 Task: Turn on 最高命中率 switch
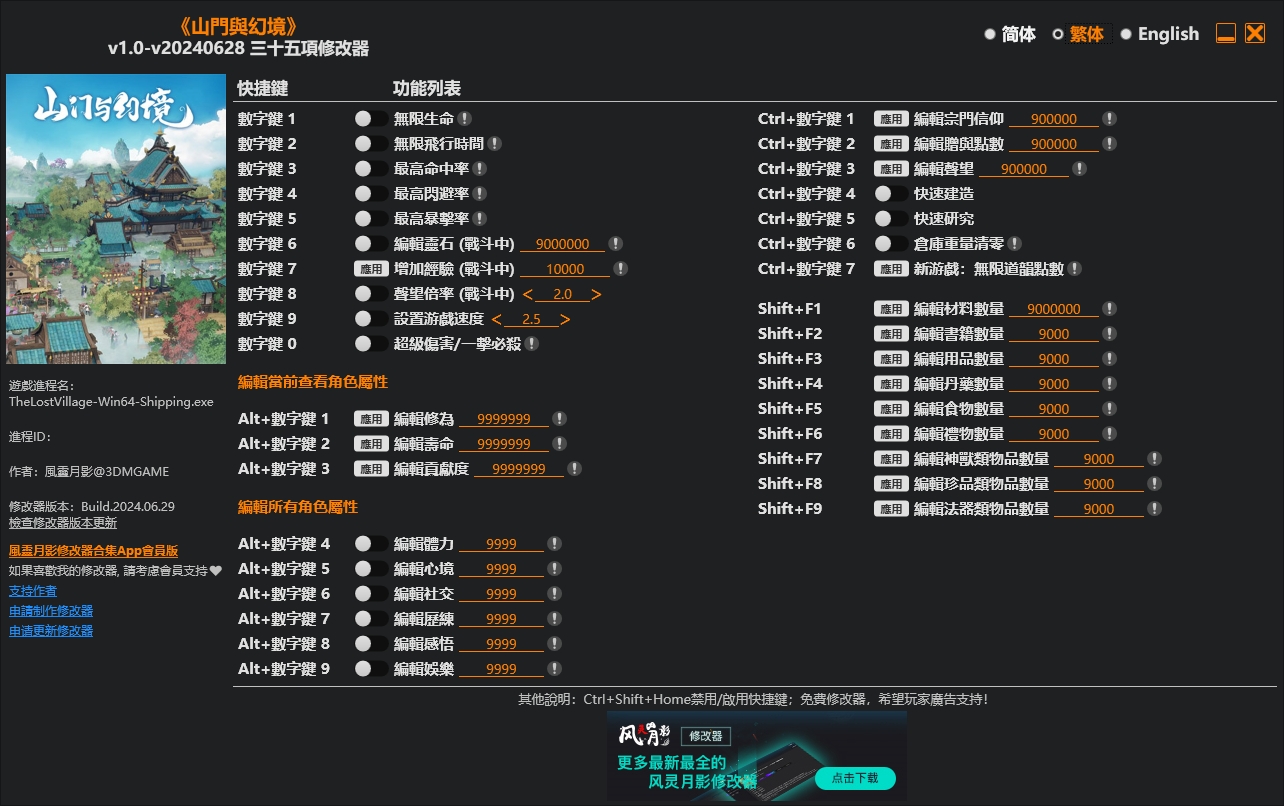(x=371, y=169)
